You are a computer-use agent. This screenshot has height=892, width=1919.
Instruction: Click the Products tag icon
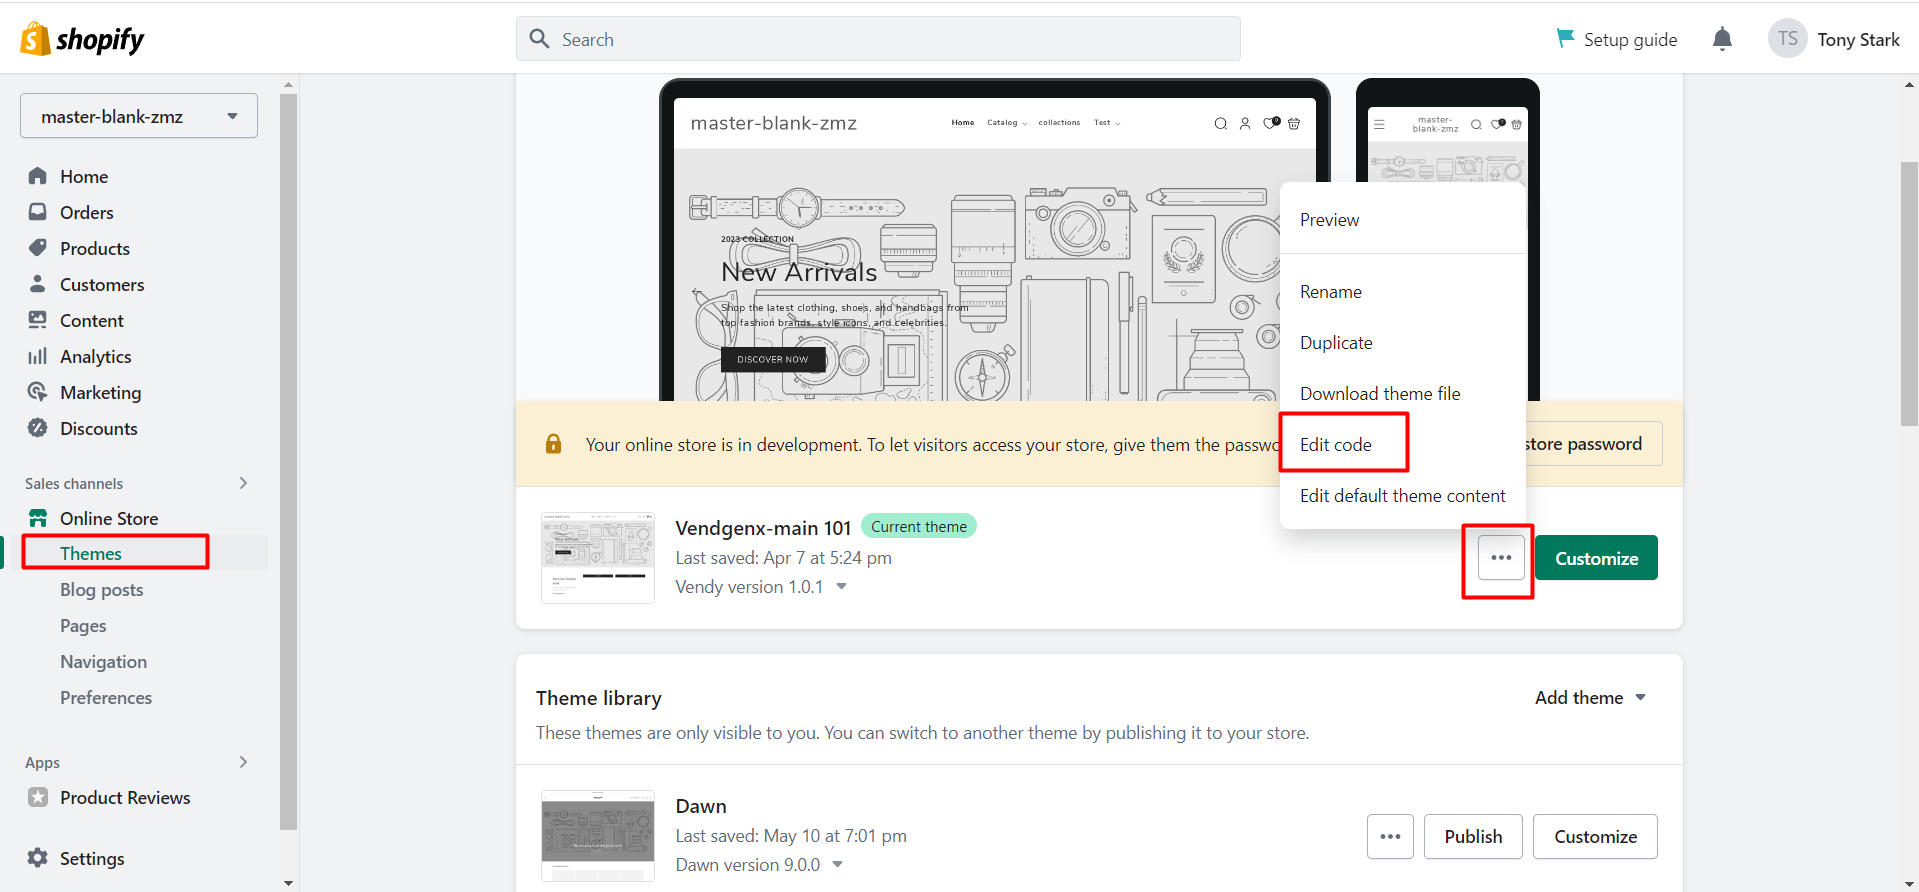click(38, 248)
